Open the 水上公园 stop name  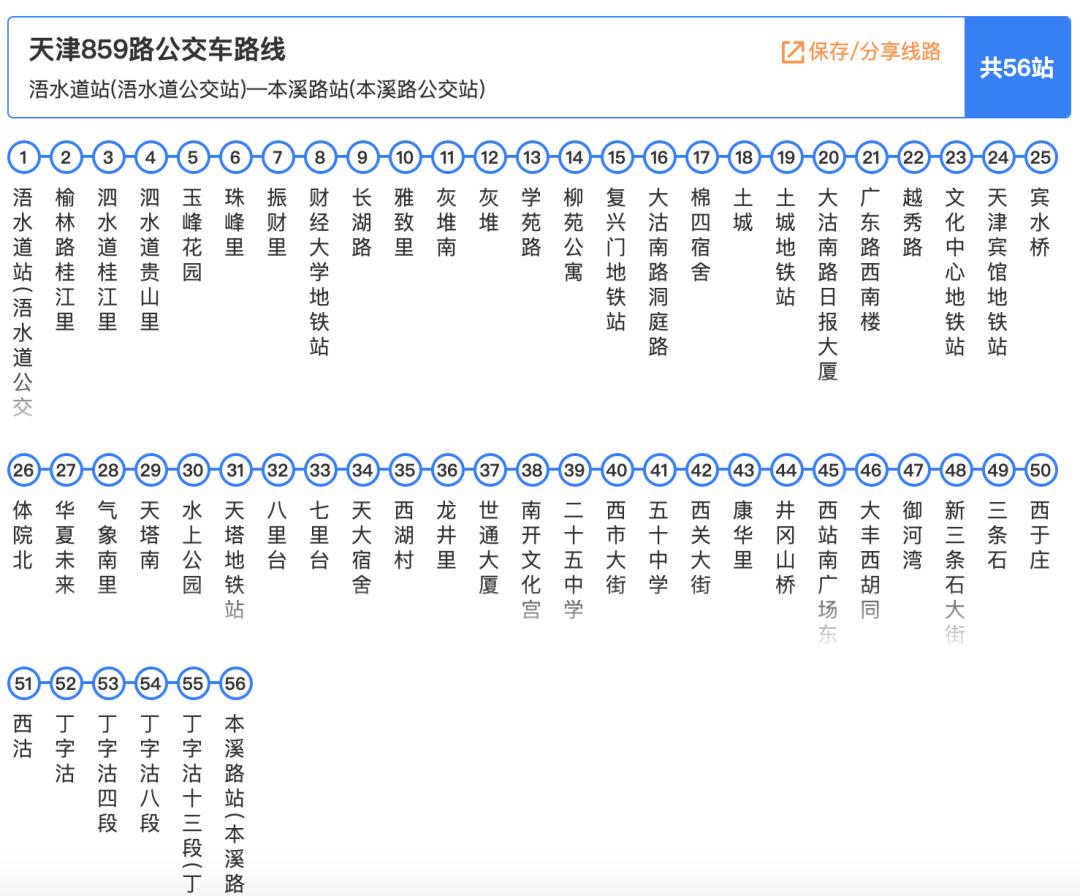pos(193,547)
